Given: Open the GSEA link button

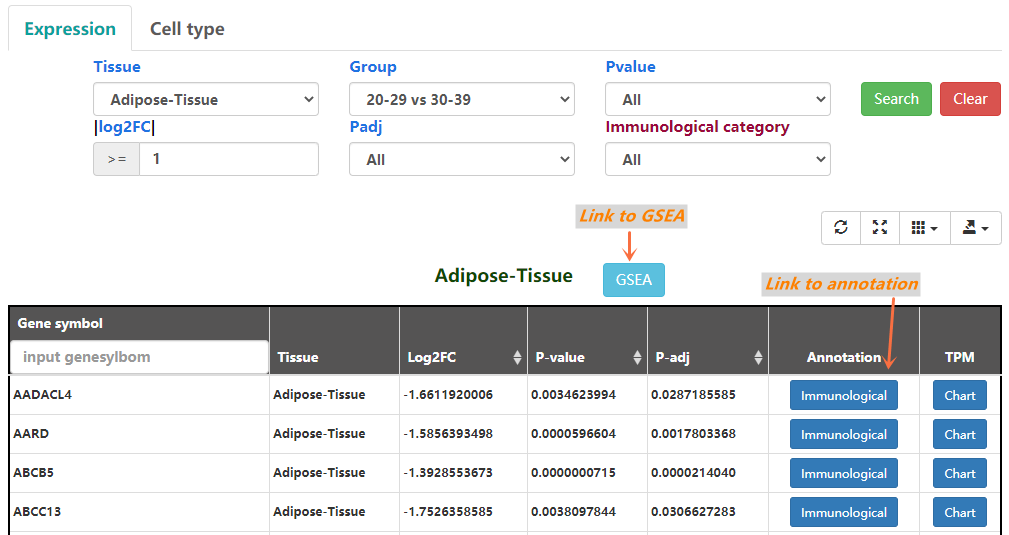Looking at the screenshot, I should pyautogui.click(x=633, y=280).
